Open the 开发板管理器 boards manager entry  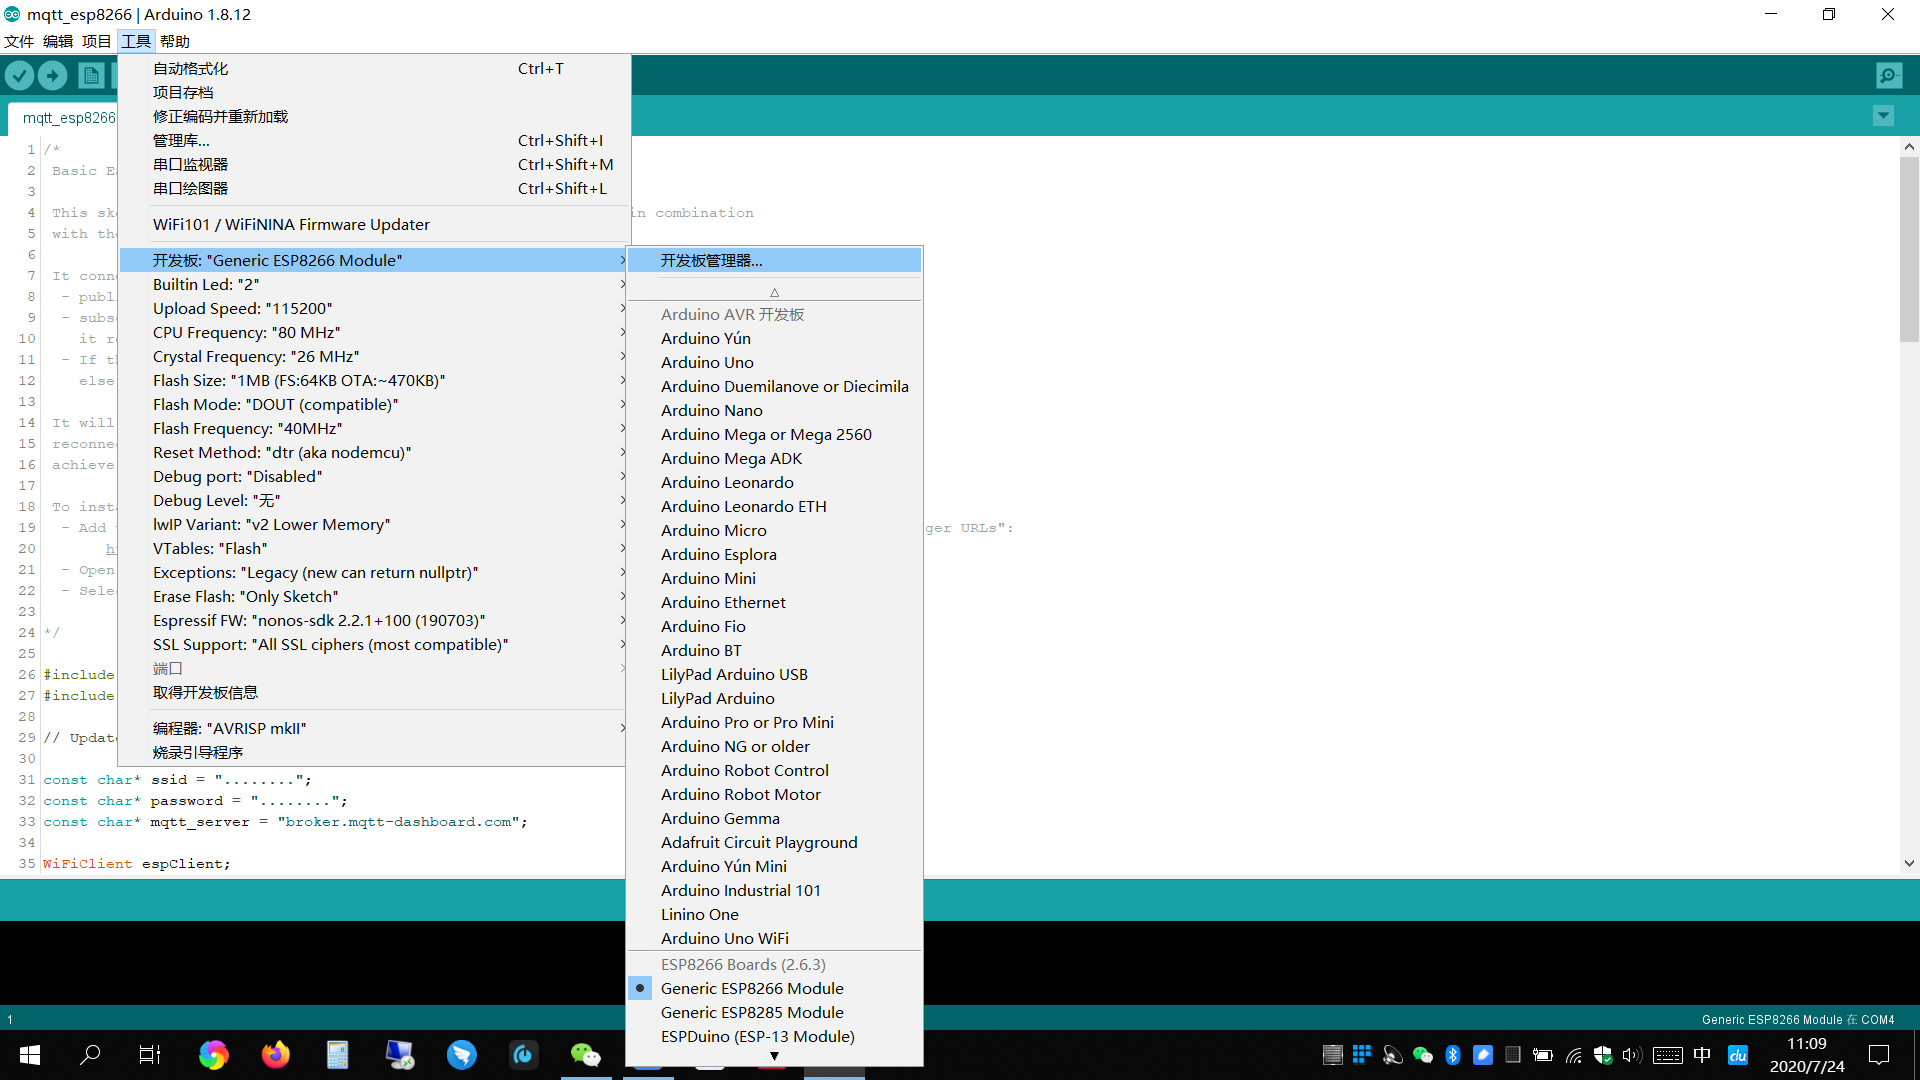coord(711,260)
